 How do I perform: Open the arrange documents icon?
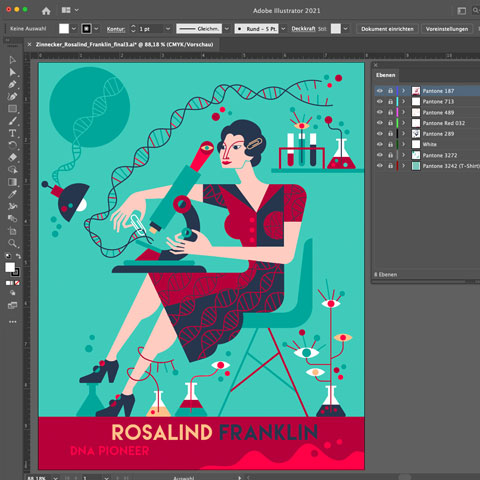tap(66, 10)
